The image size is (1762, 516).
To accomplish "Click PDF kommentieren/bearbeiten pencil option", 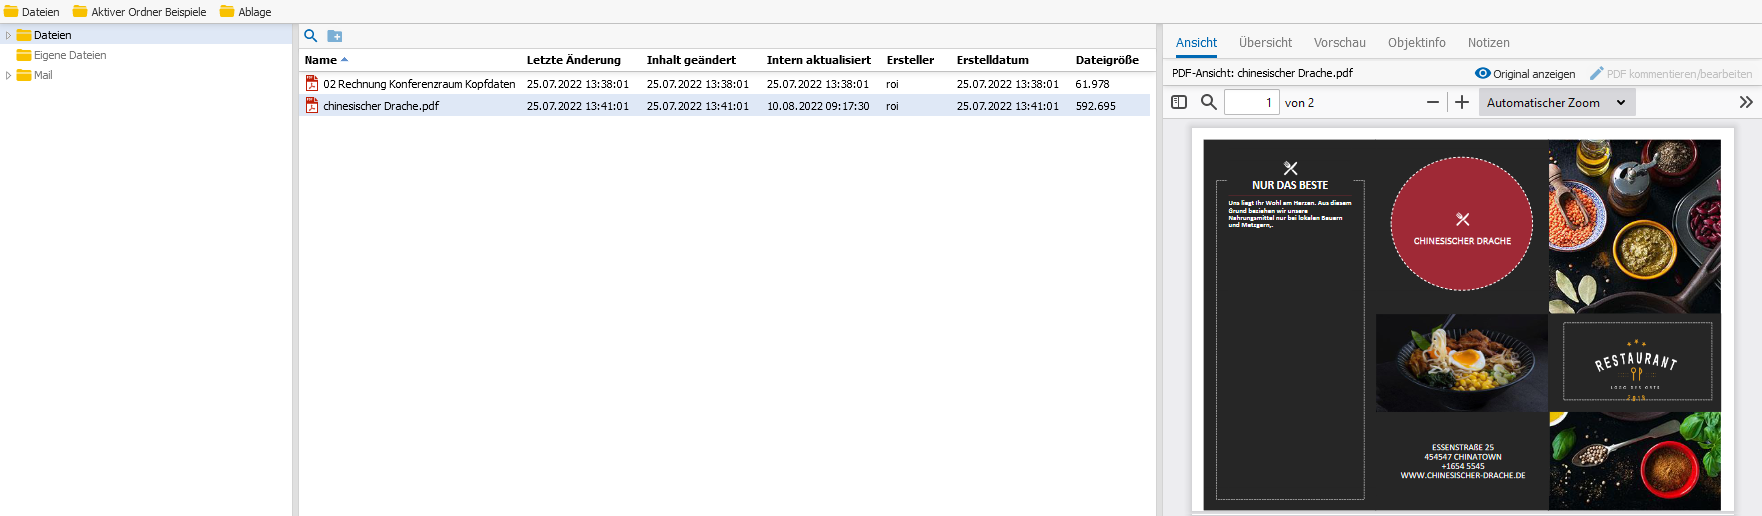I will point(1671,74).
